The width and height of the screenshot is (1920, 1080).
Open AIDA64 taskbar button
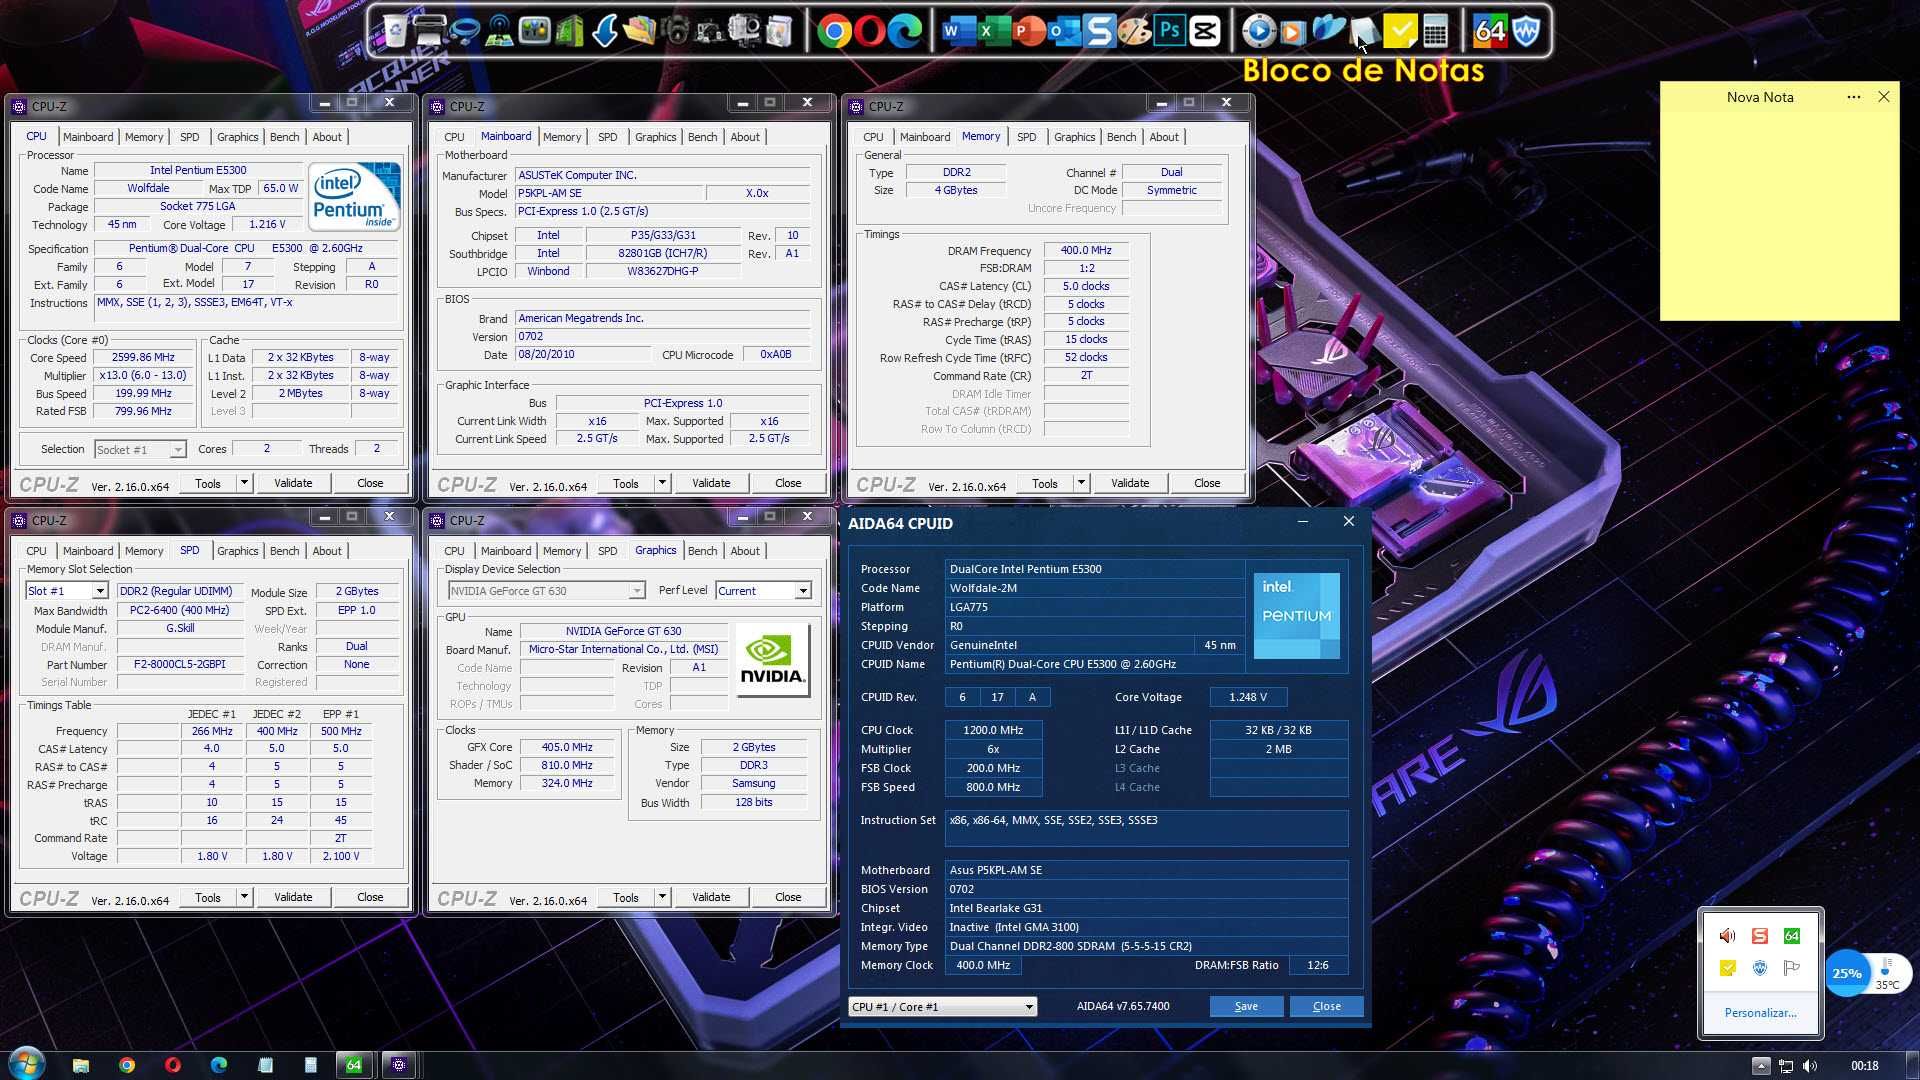pos(353,1065)
